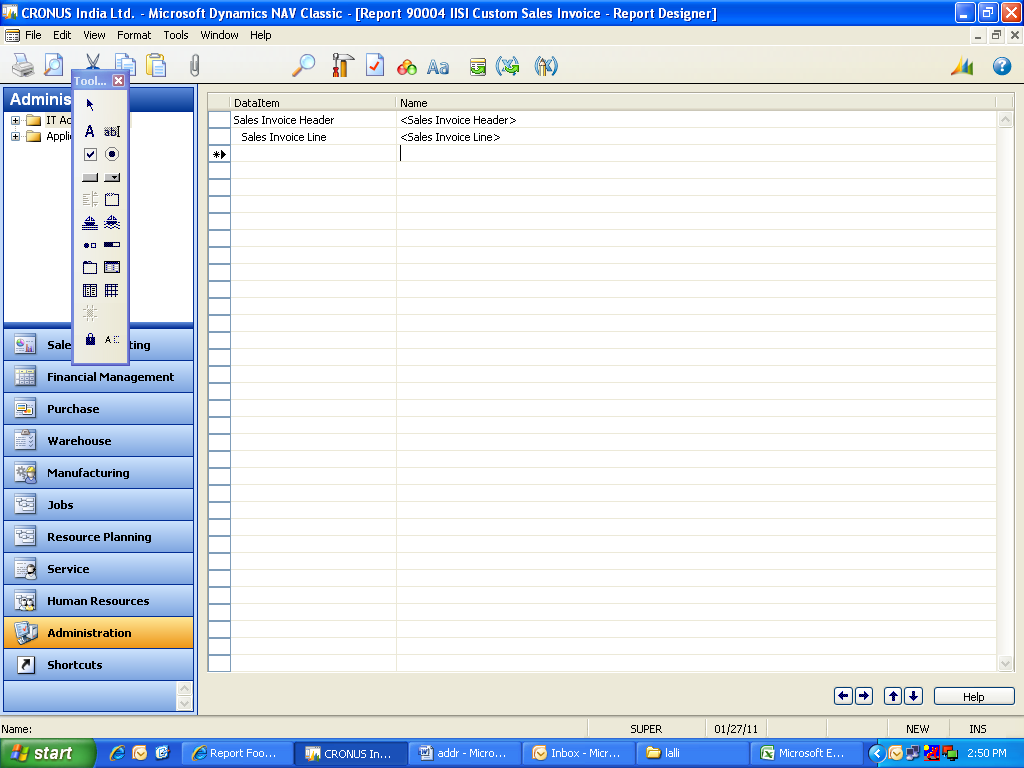This screenshot has height=768, width=1024.
Task: Select the Option Button tool in the Toolbox
Action: pos(111,153)
